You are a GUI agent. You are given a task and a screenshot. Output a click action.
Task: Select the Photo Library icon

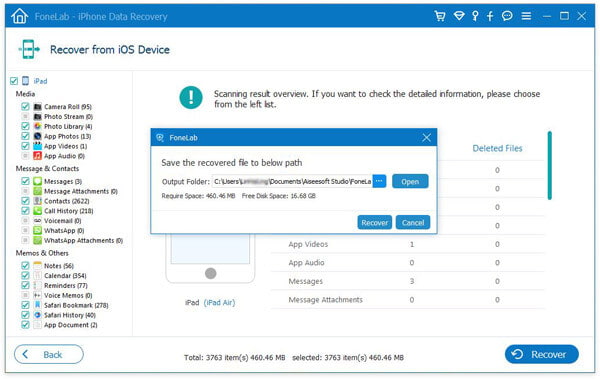[37, 126]
